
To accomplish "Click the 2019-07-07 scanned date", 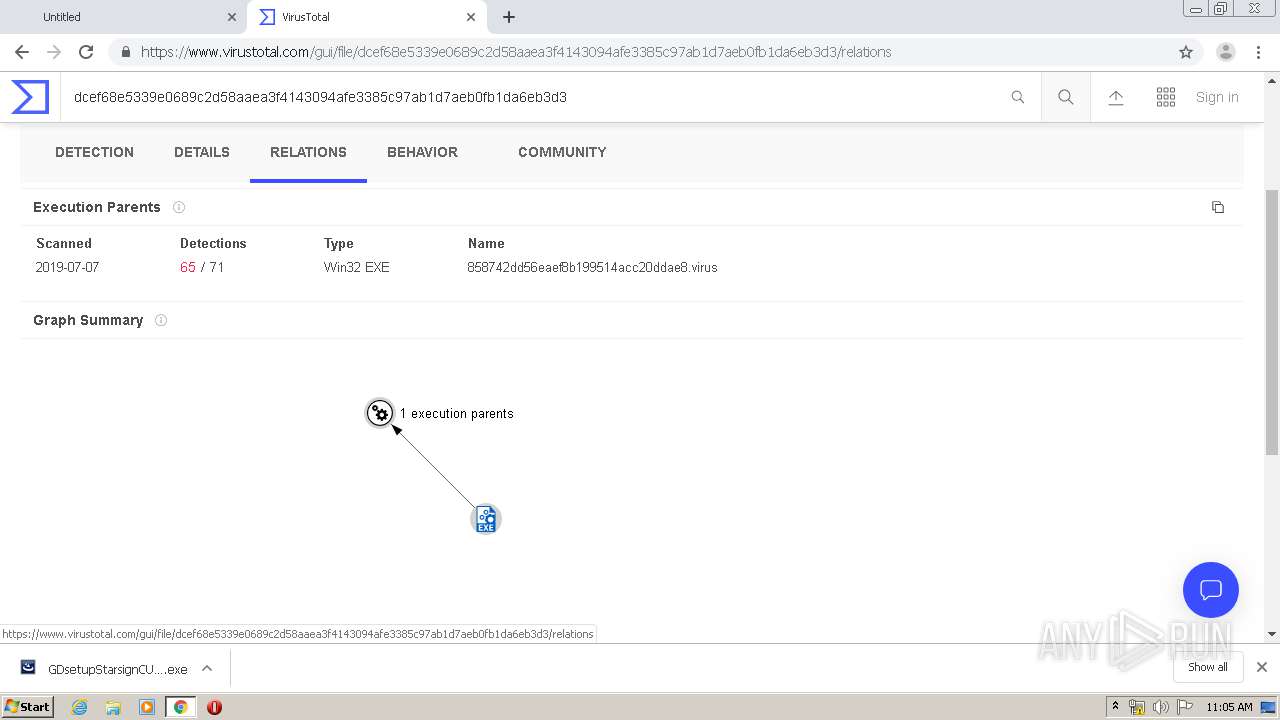I will pyautogui.click(x=67, y=268).
